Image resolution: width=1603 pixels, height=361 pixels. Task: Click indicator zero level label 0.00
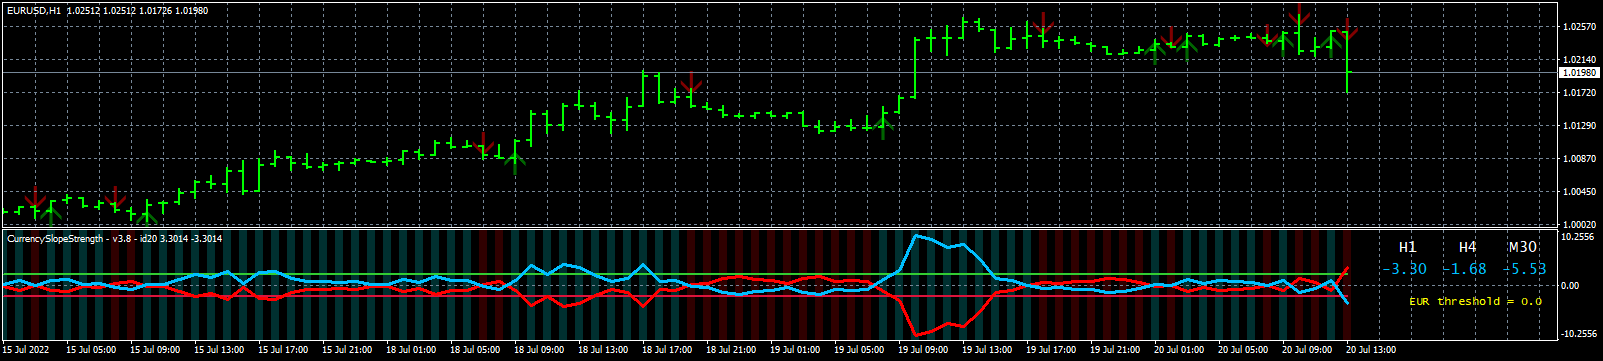(x=1570, y=286)
